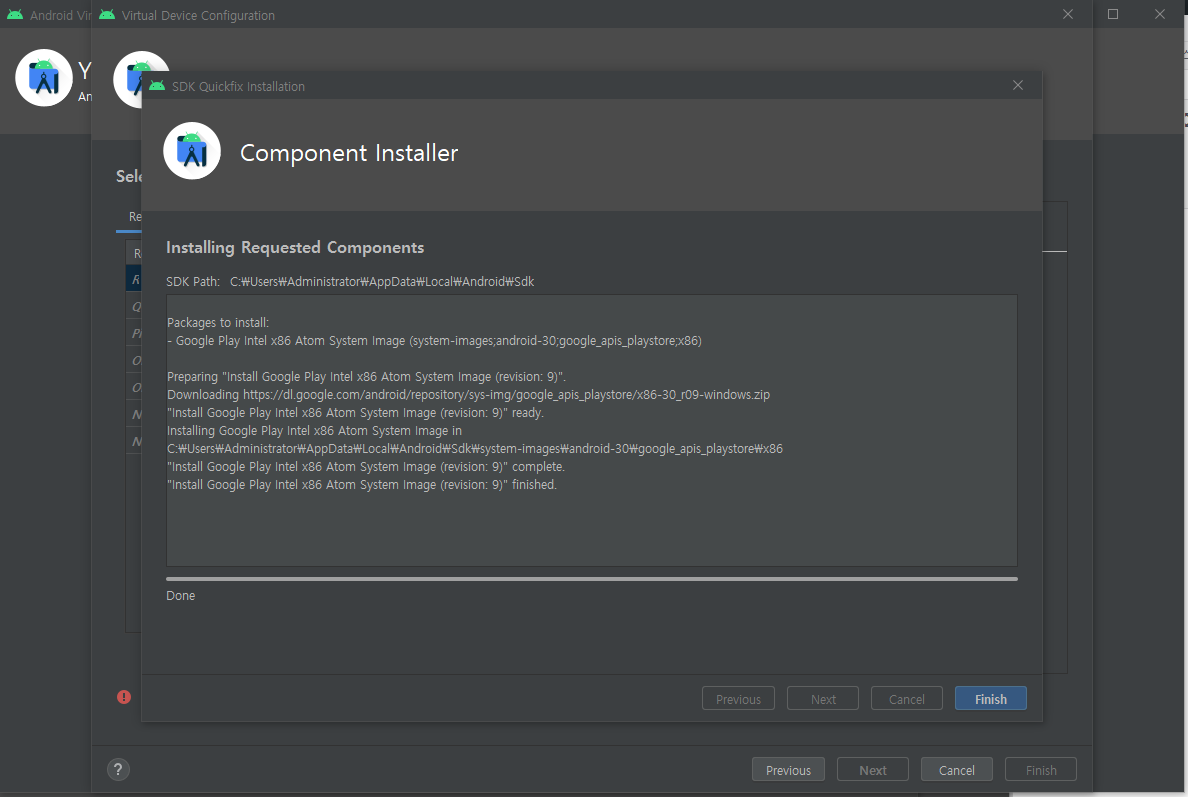Click Next in the Virtual Device Configuration window
This screenshot has height=797, width=1188.
(872, 770)
